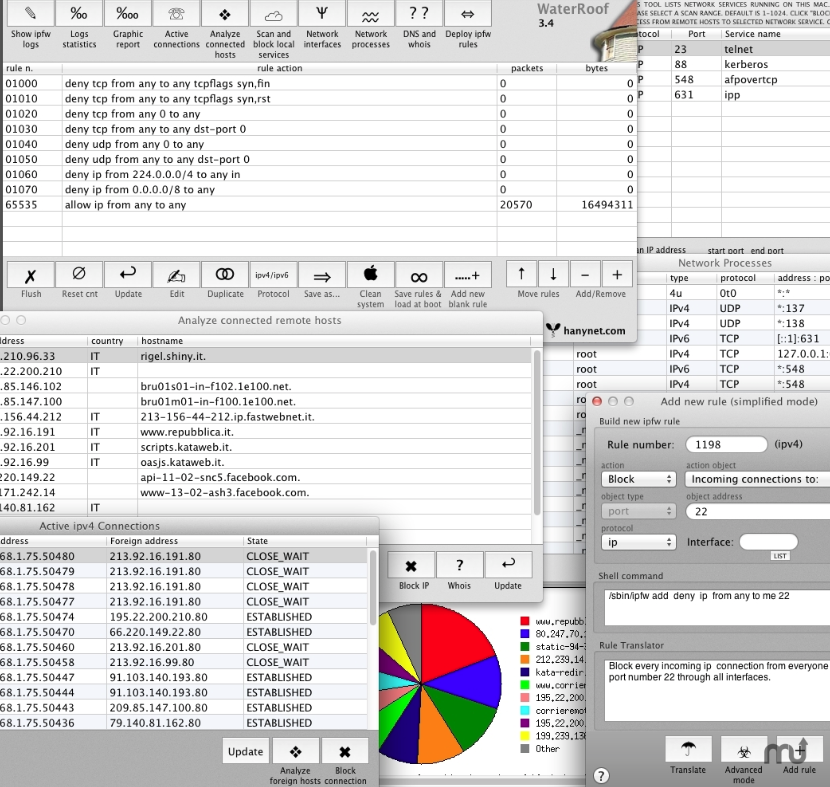This screenshot has width=830, height=787.
Task: Switch ipv4/ipv6 Protocol
Action: pyautogui.click(x=274, y=275)
